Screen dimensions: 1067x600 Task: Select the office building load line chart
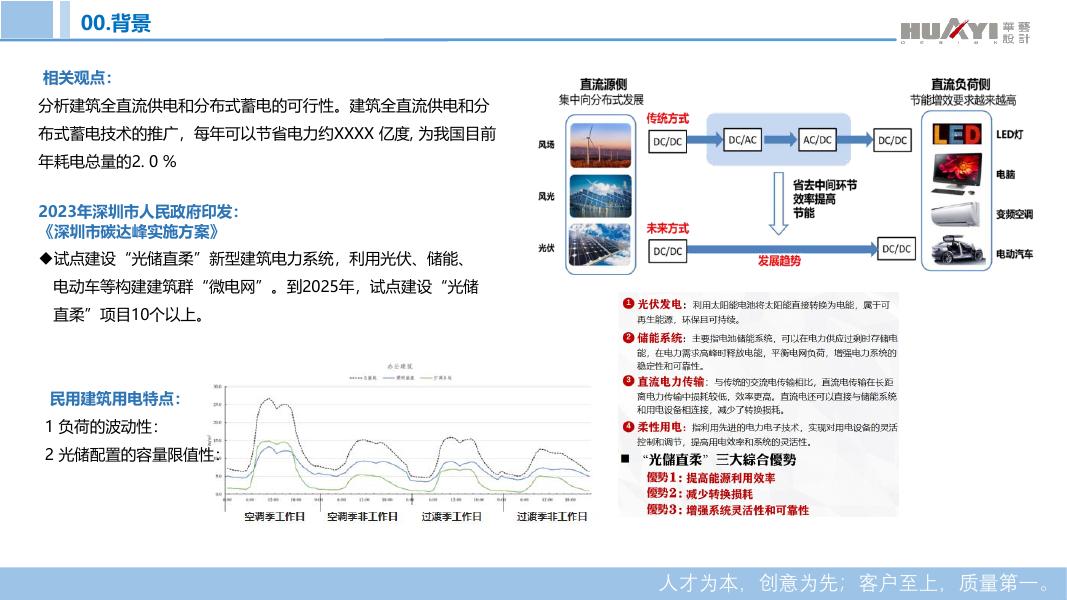click(402, 440)
